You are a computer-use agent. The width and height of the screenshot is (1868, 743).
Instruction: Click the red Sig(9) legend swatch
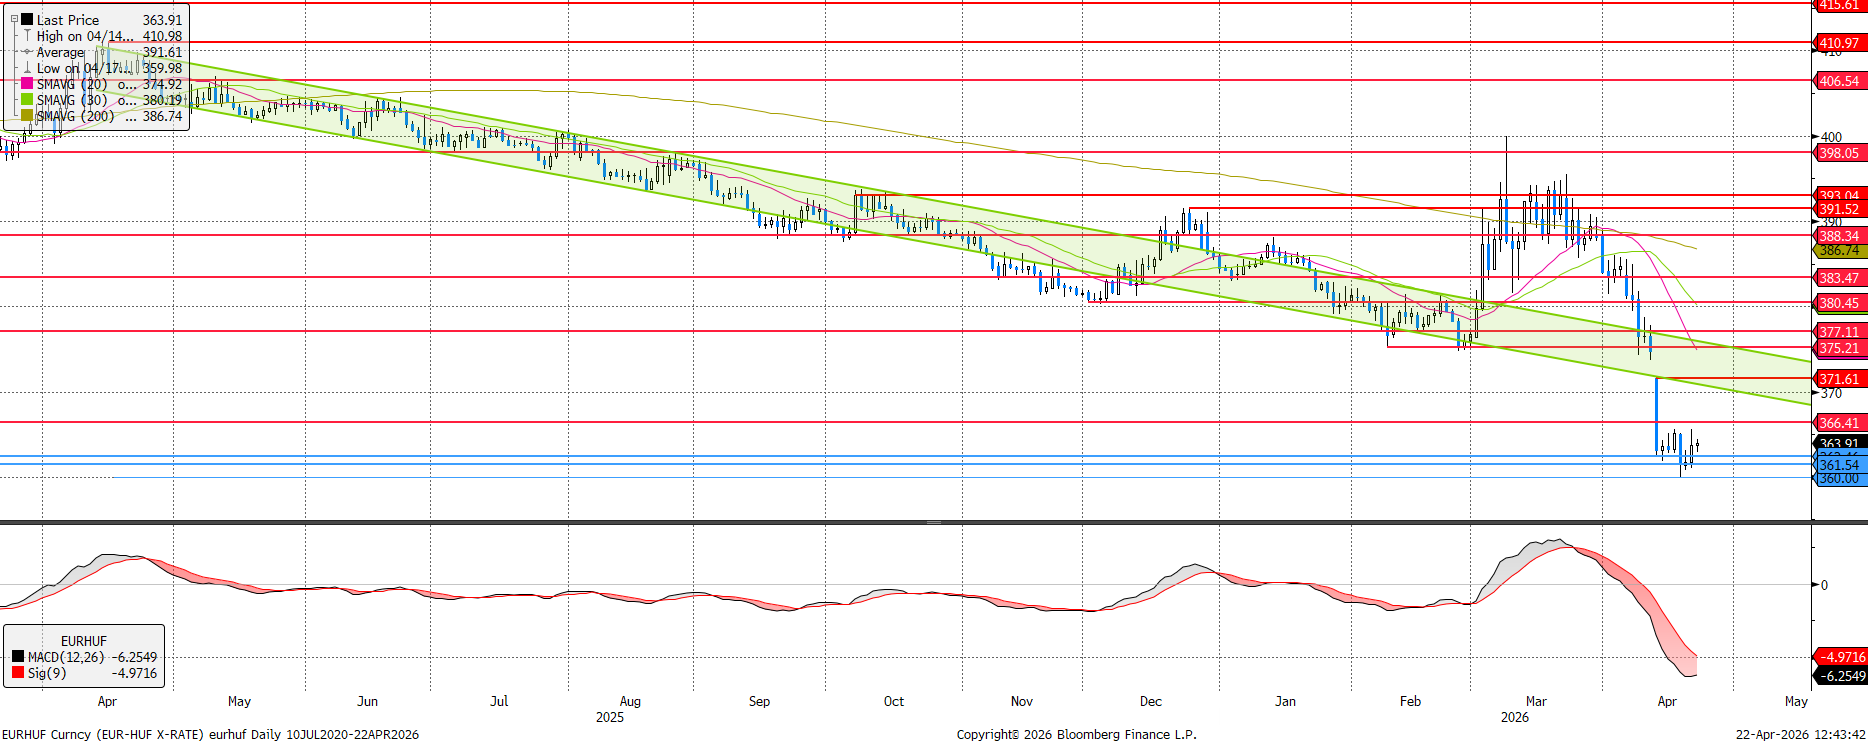(x=18, y=673)
